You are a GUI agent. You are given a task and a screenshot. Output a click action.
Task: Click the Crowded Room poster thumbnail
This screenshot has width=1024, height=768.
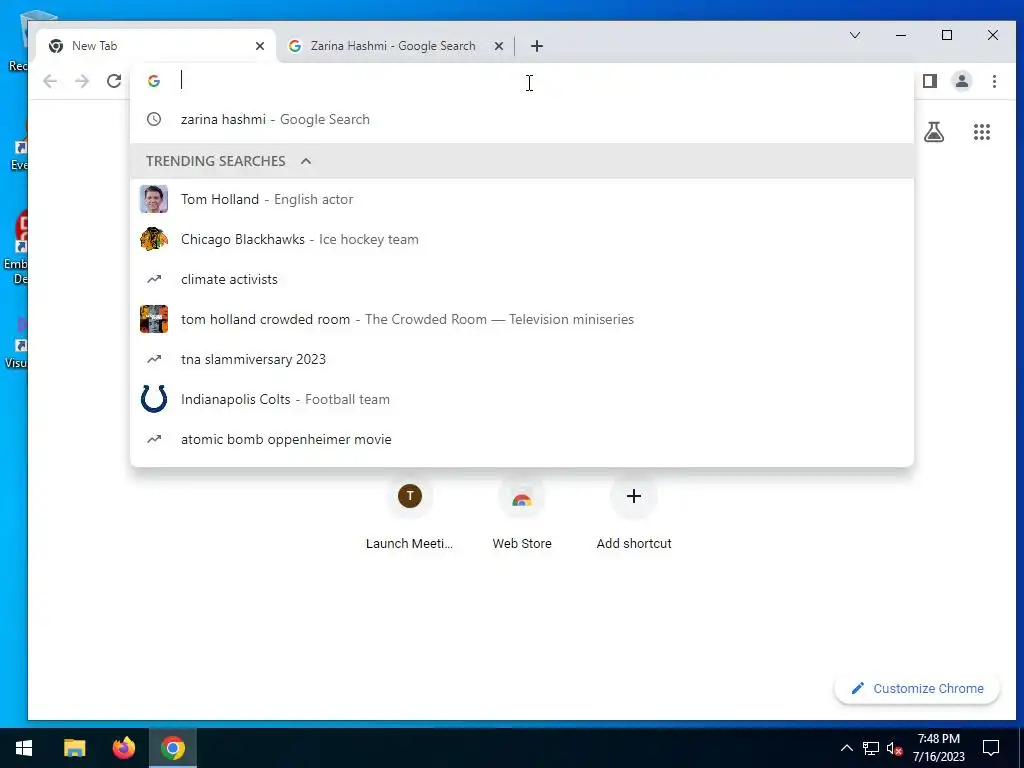pyautogui.click(x=154, y=319)
